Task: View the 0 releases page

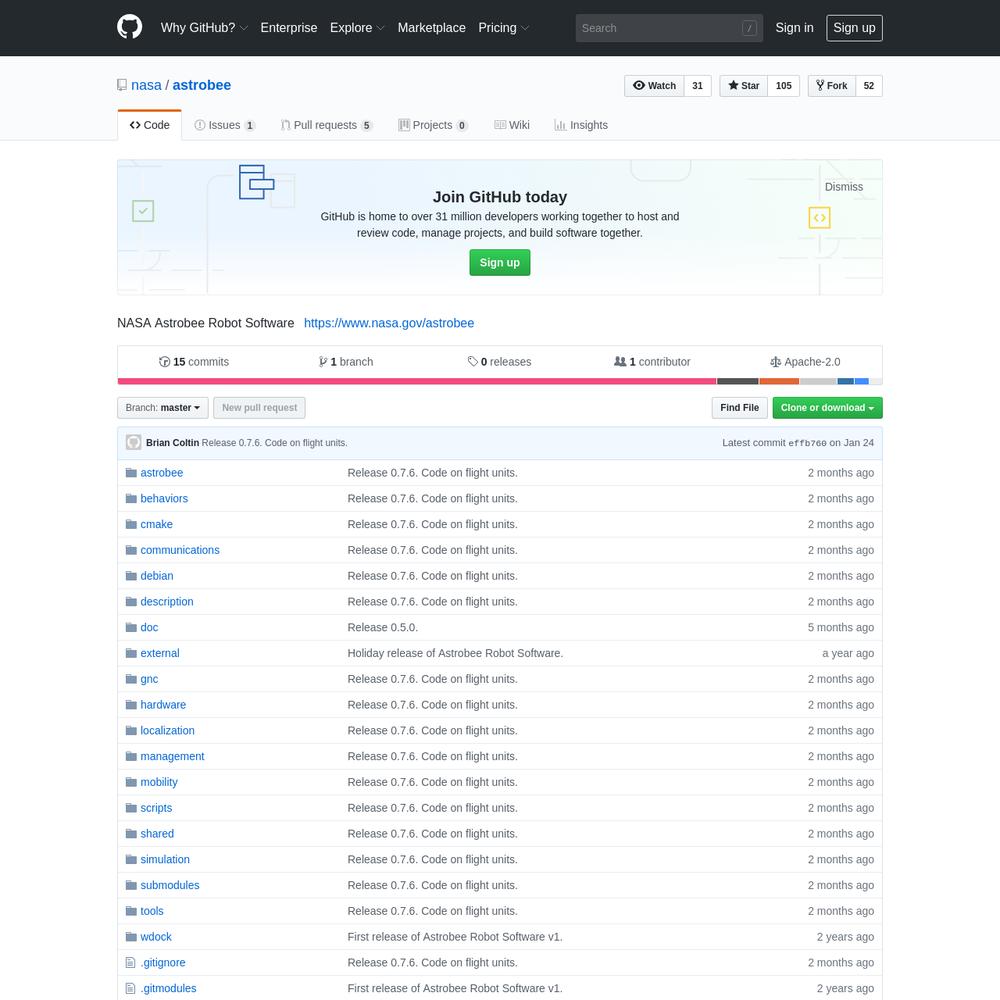Action: (x=499, y=362)
